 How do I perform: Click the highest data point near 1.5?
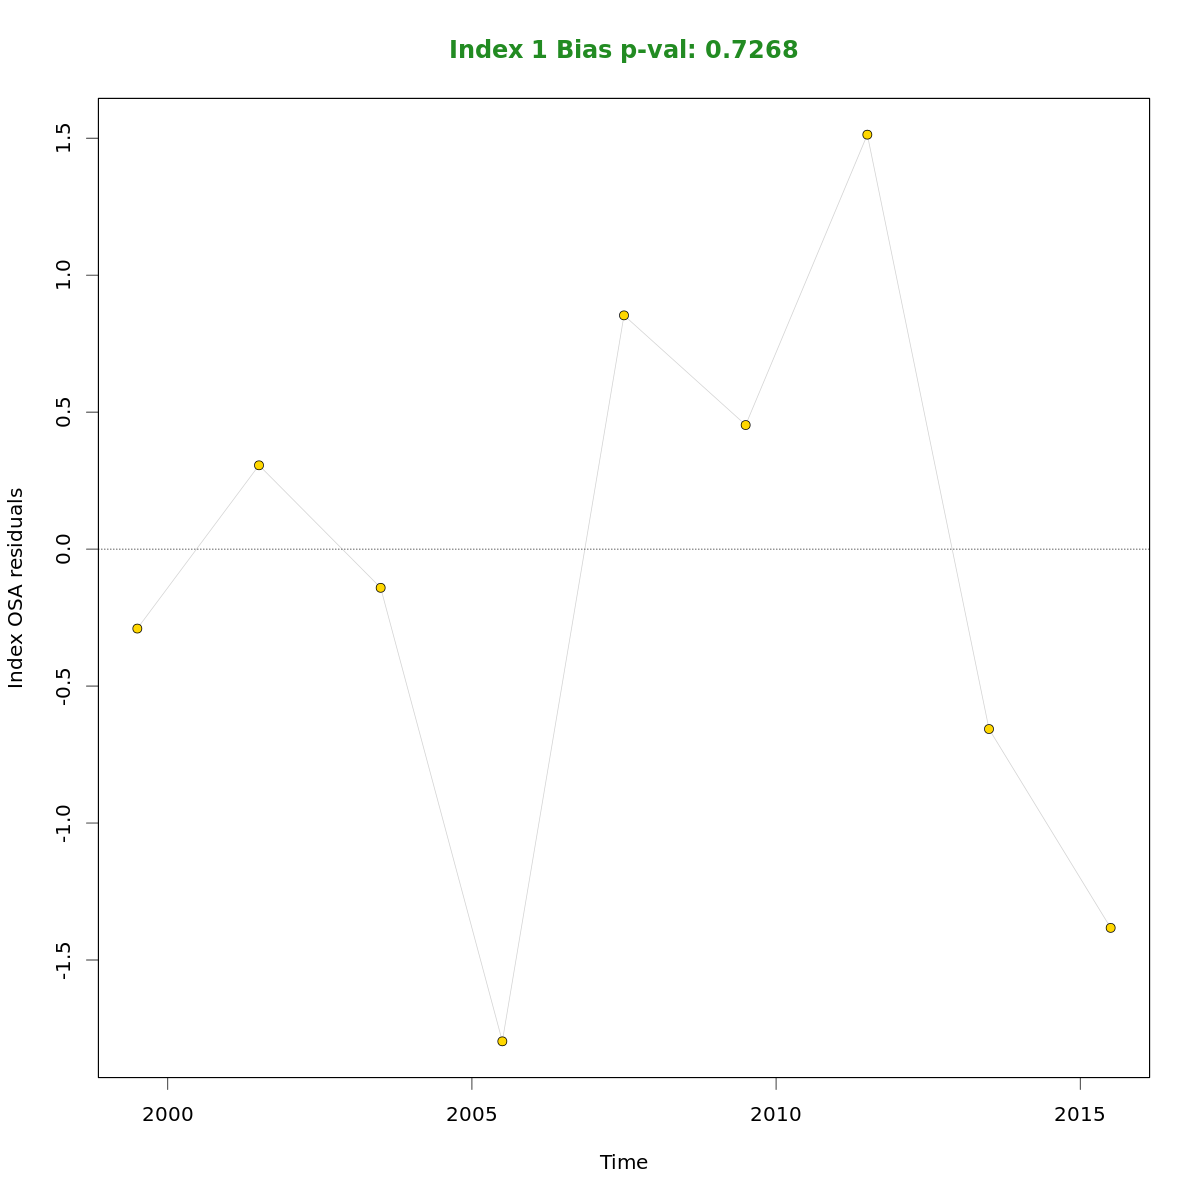pos(867,135)
